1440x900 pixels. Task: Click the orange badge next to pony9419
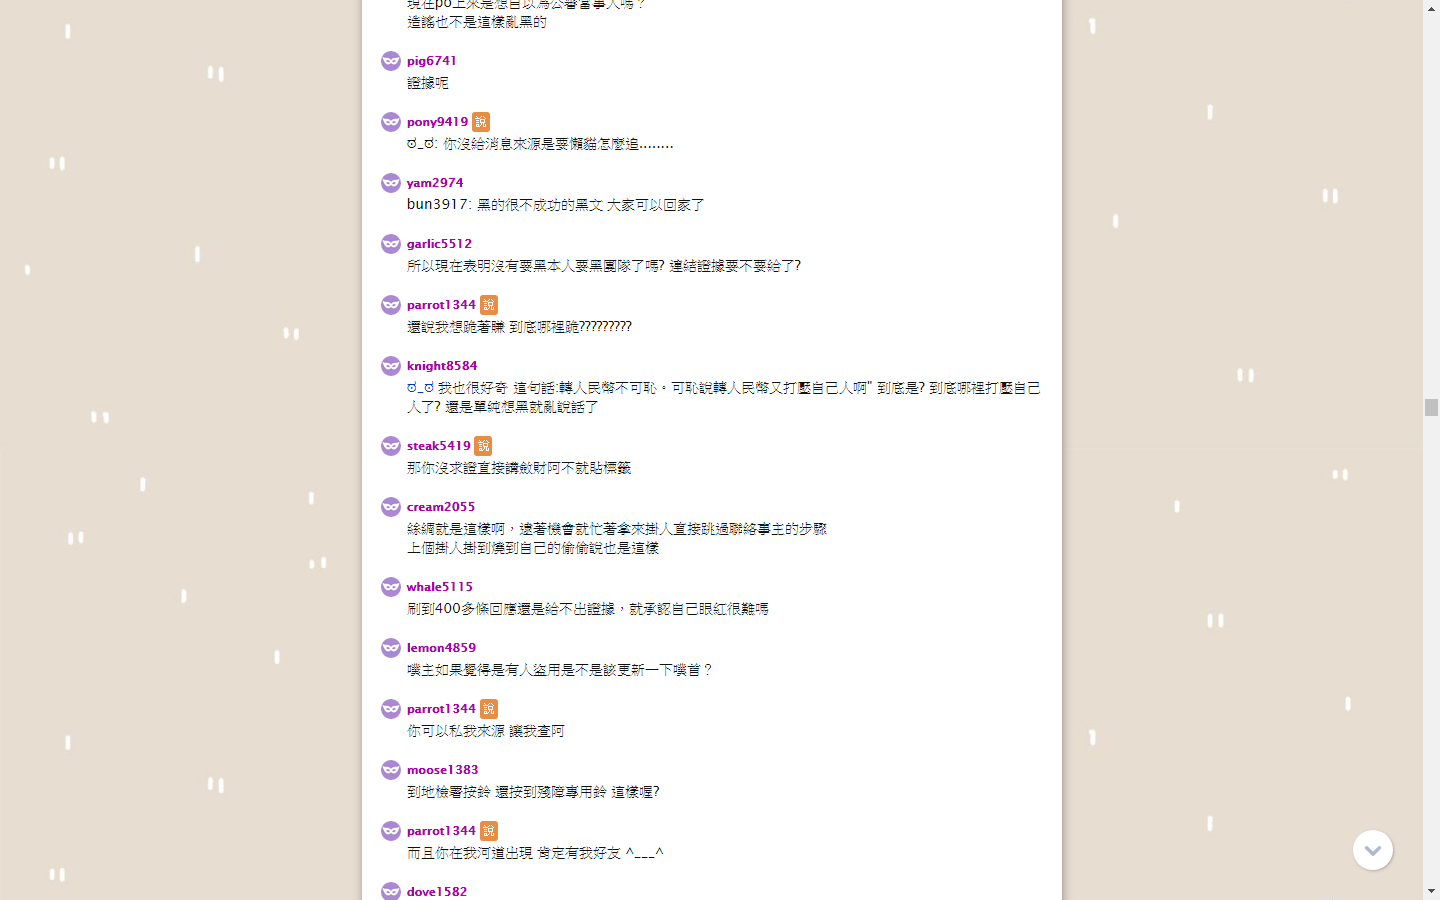coord(481,122)
